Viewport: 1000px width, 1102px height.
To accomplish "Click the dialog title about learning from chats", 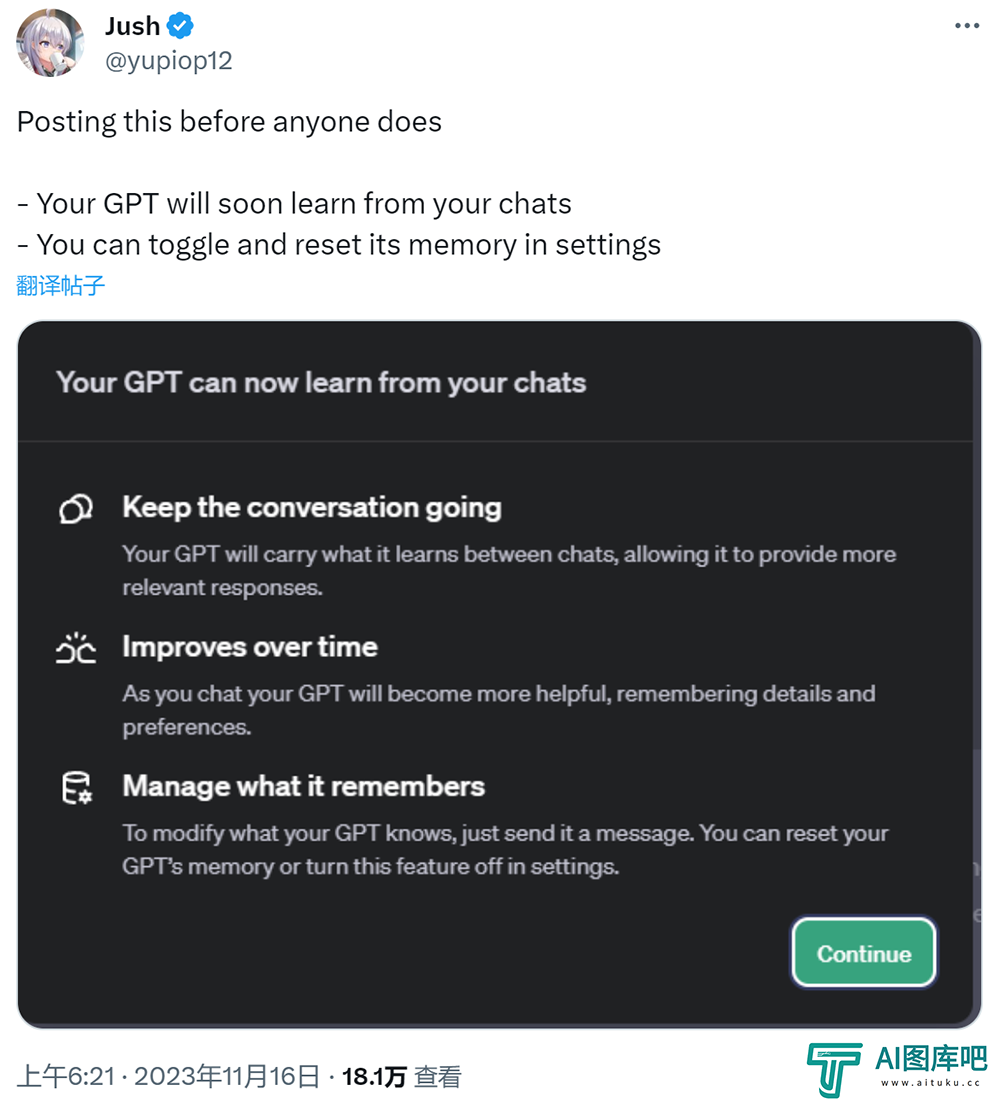I will point(321,383).
